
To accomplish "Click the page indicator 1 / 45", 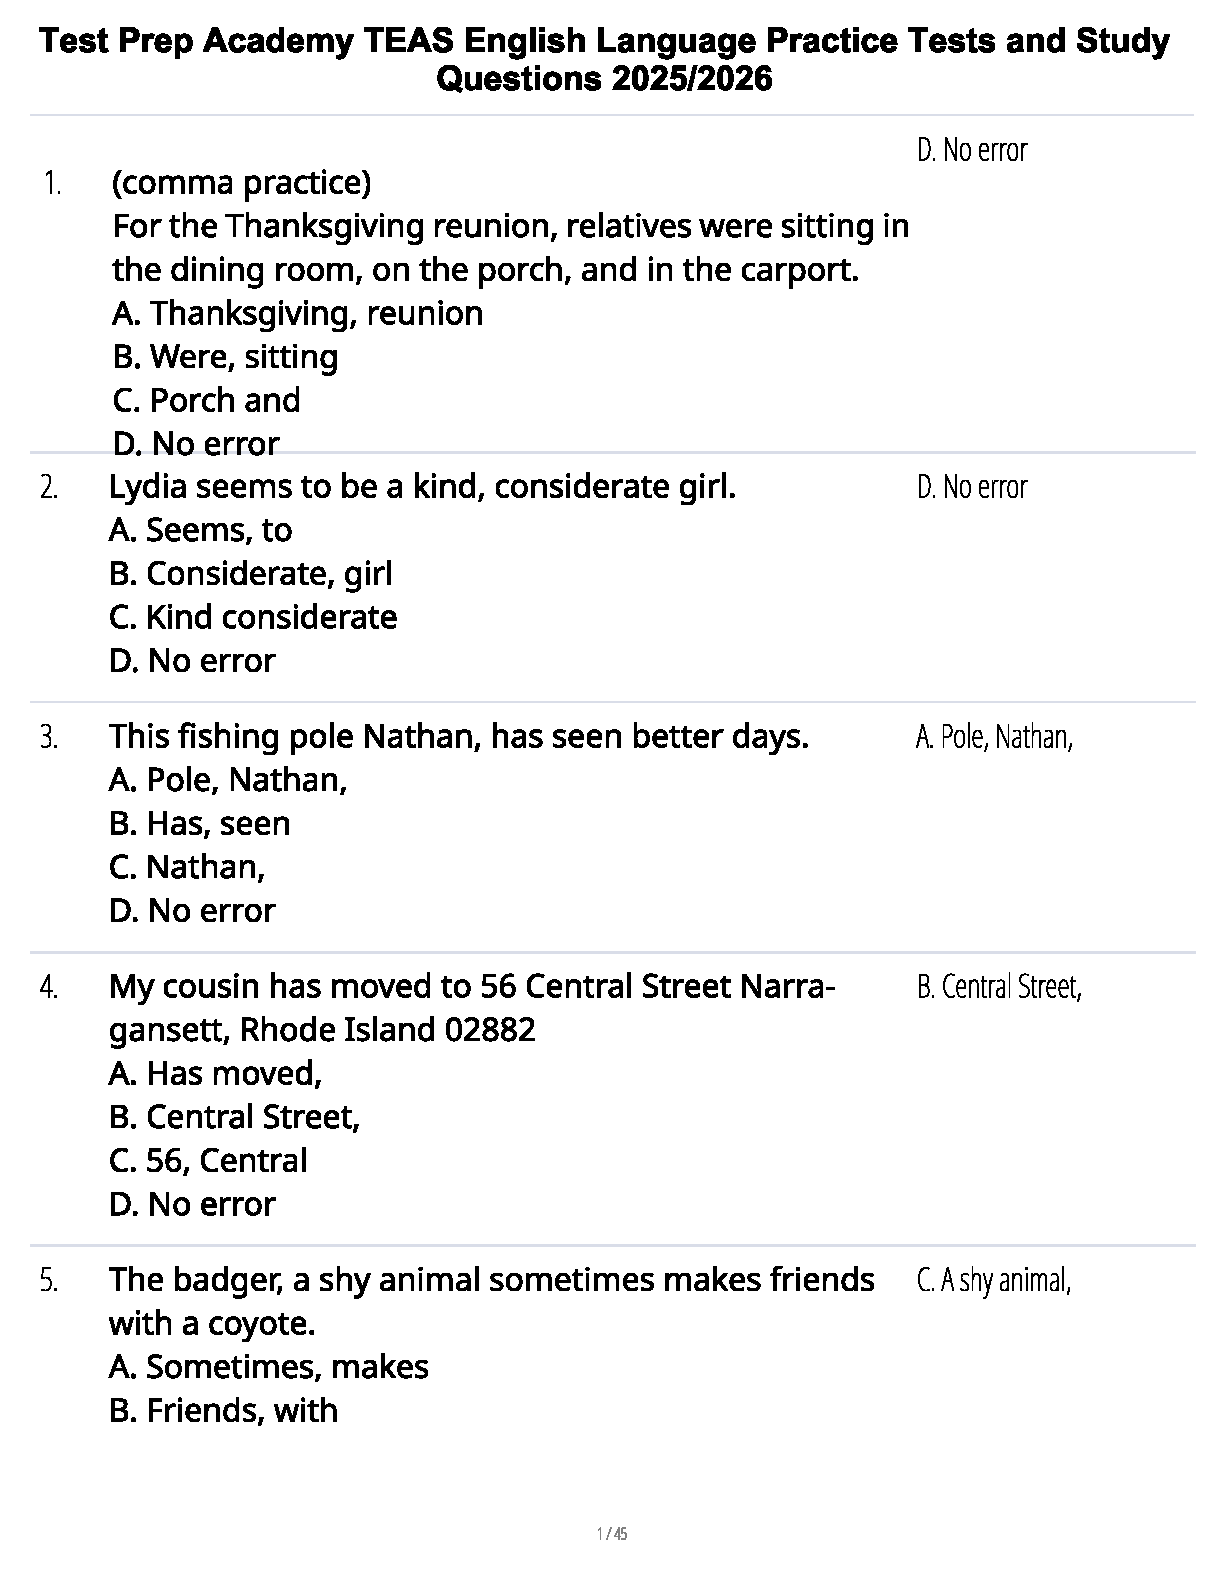I will point(611,1534).
